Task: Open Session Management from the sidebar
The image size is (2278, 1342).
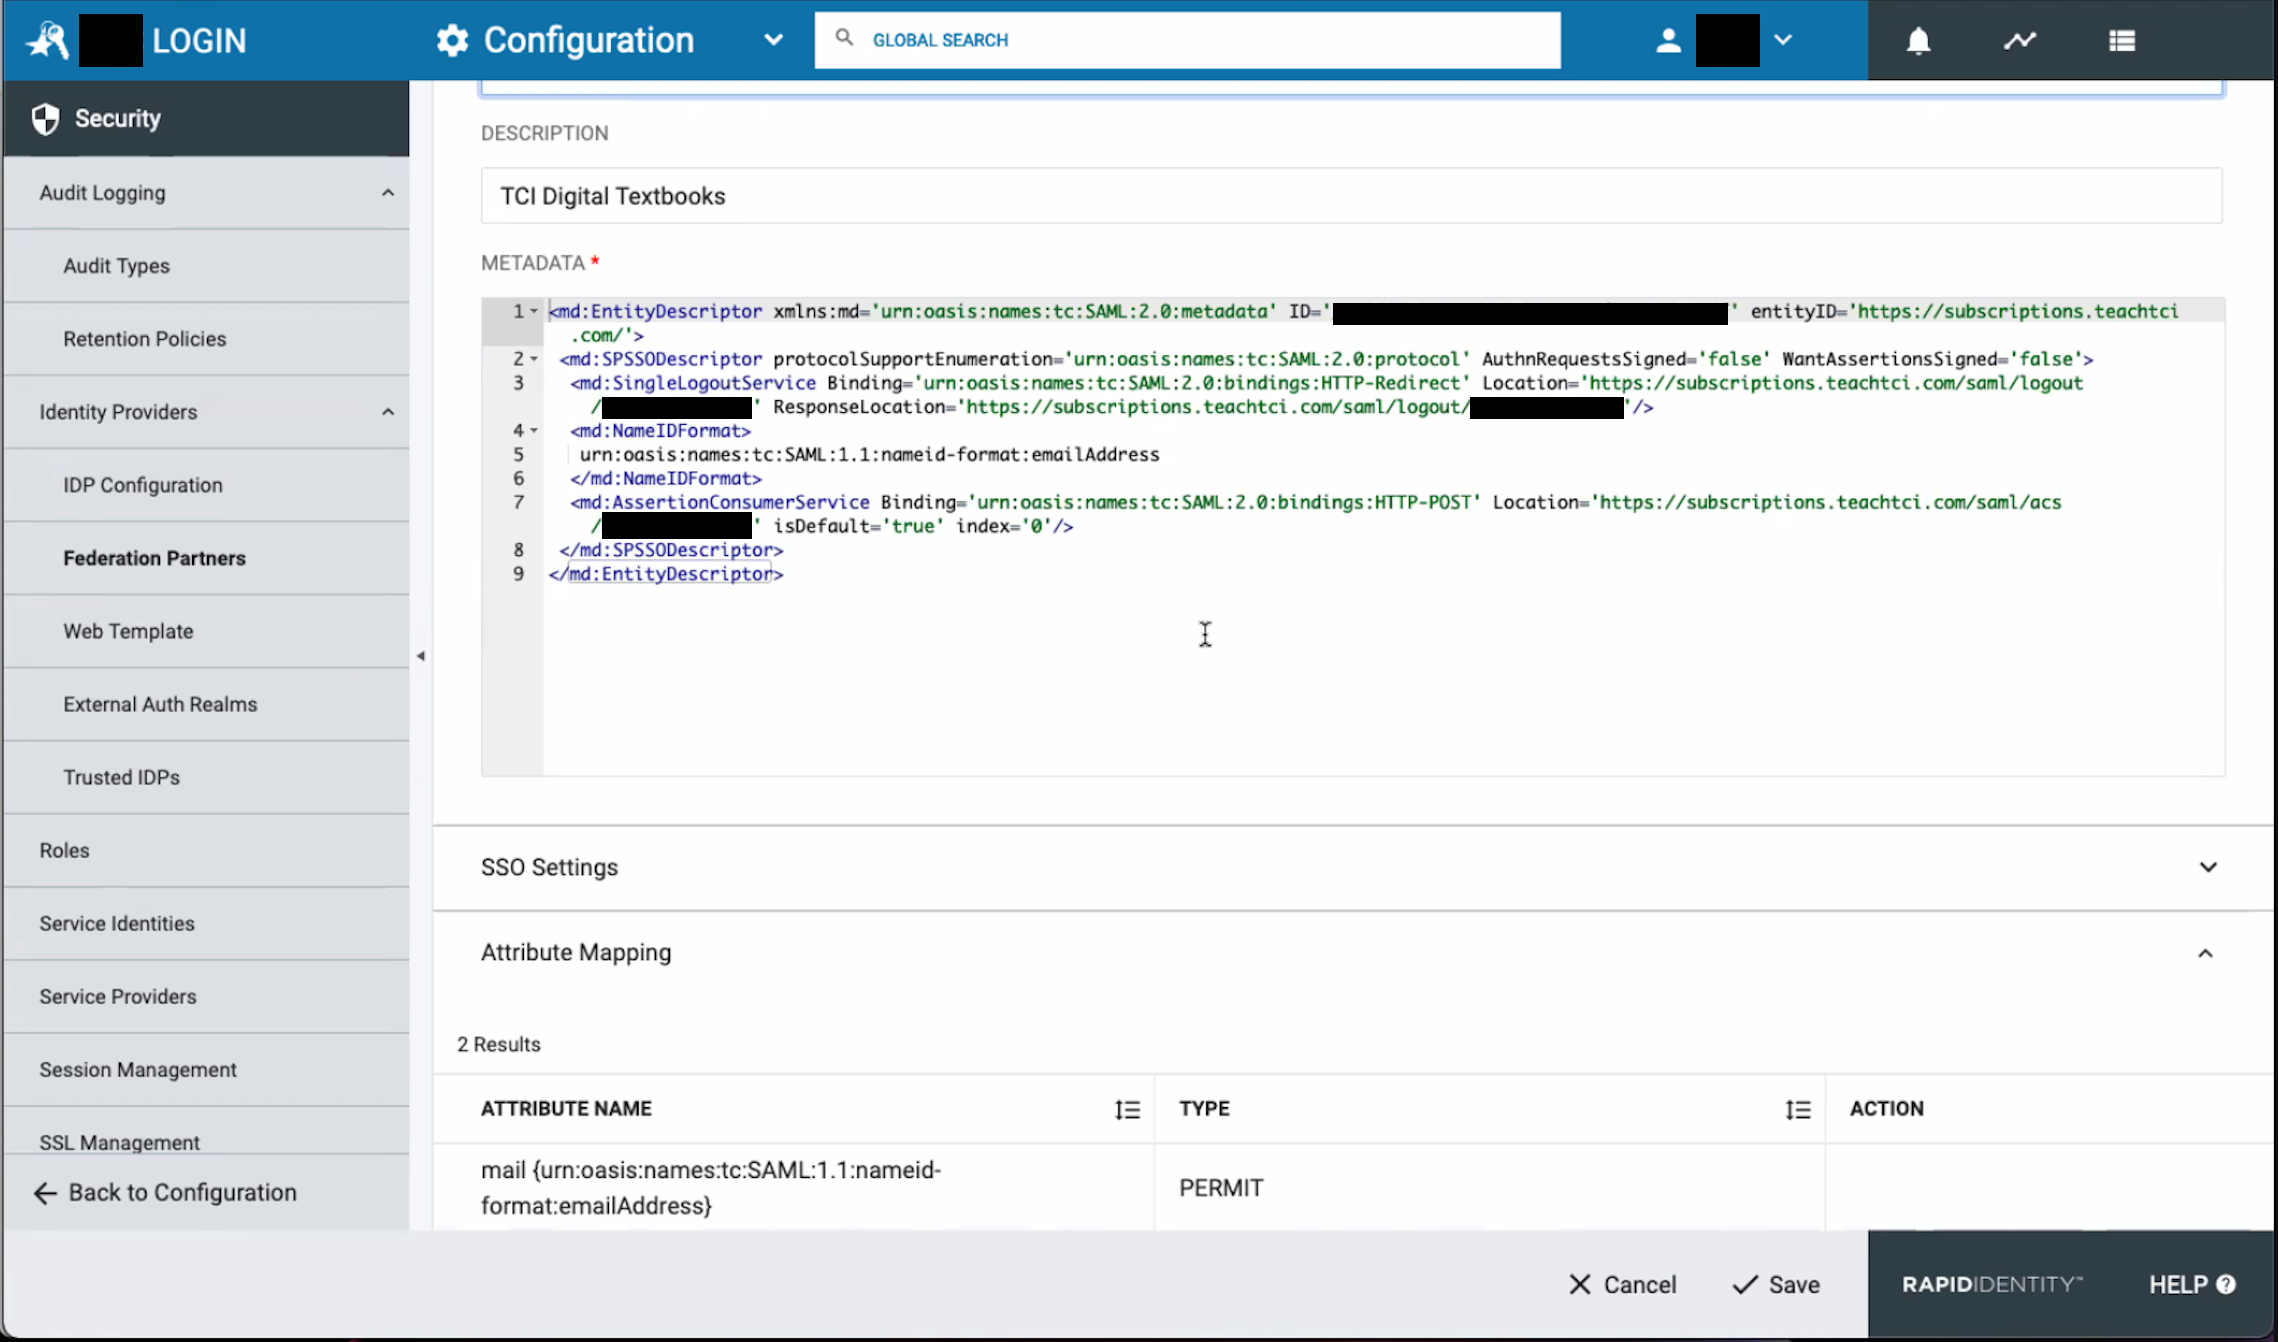Action: [x=138, y=1069]
